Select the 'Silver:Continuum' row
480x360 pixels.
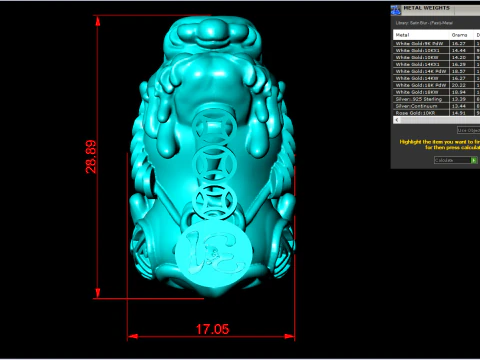(437, 106)
